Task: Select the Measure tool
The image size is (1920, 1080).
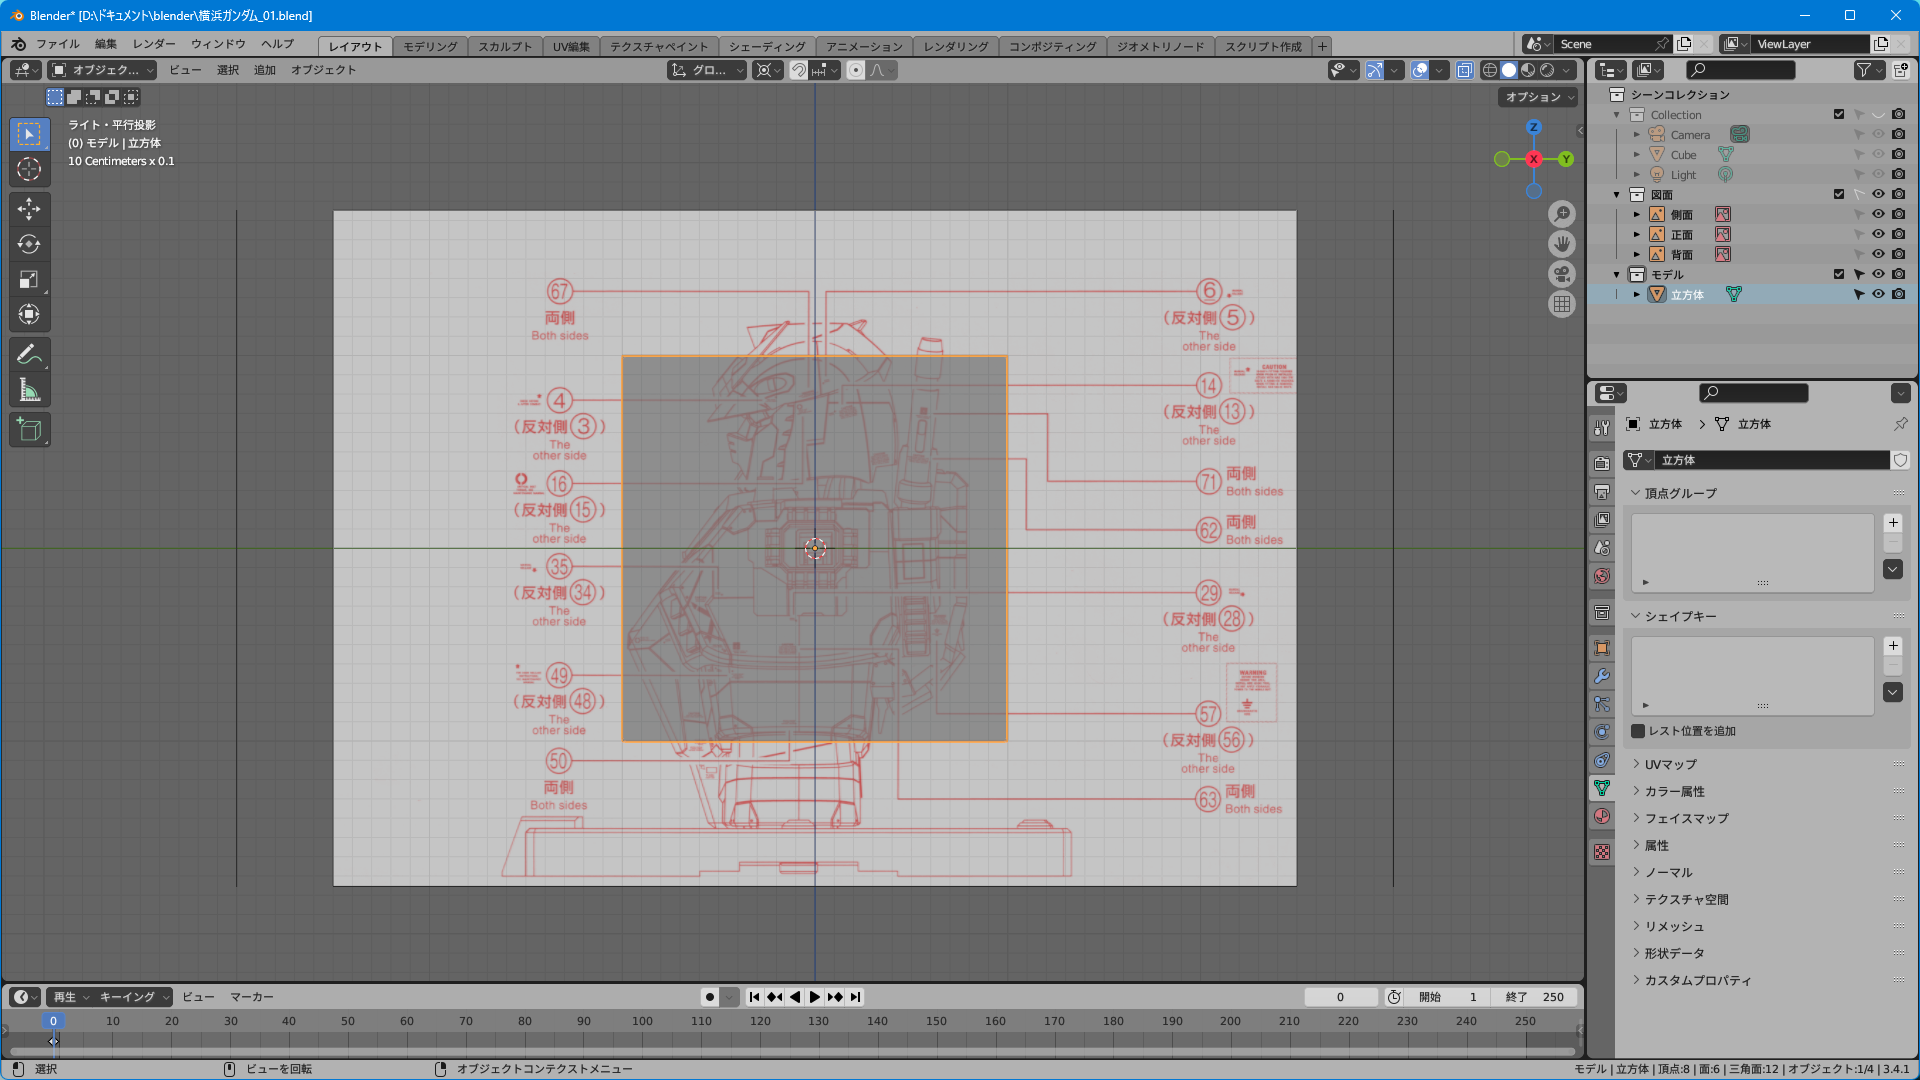Action: pyautogui.click(x=29, y=390)
